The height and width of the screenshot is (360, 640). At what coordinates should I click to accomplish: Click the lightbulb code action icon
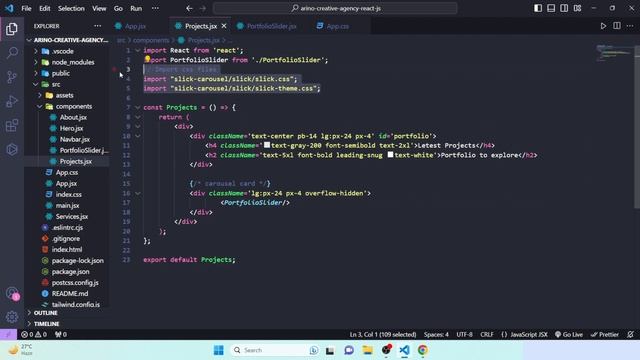(x=147, y=59)
